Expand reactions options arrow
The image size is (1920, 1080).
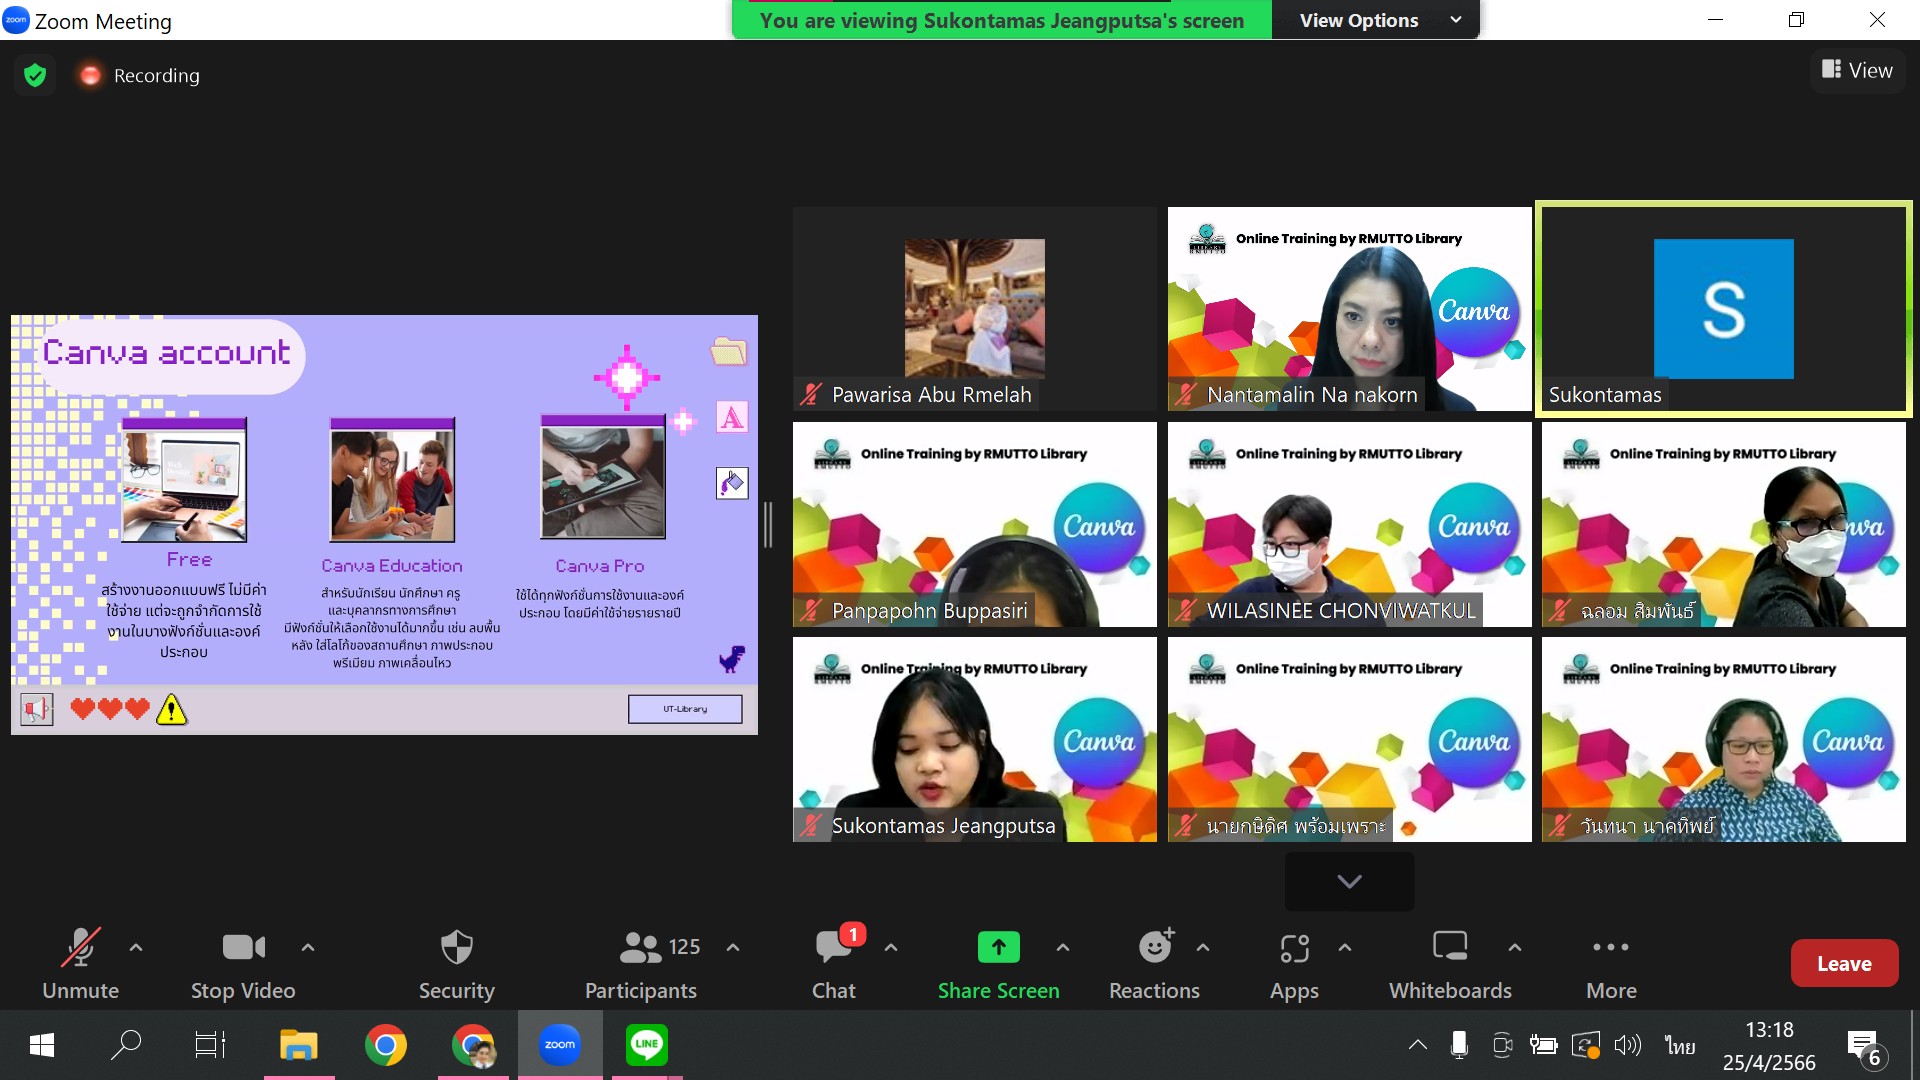point(1203,947)
